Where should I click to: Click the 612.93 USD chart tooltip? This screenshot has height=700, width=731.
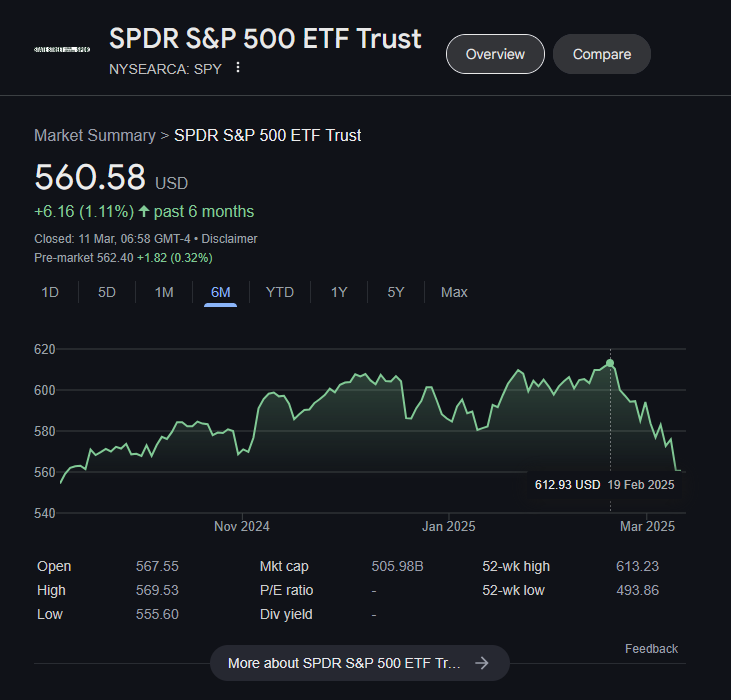[604, 485]
